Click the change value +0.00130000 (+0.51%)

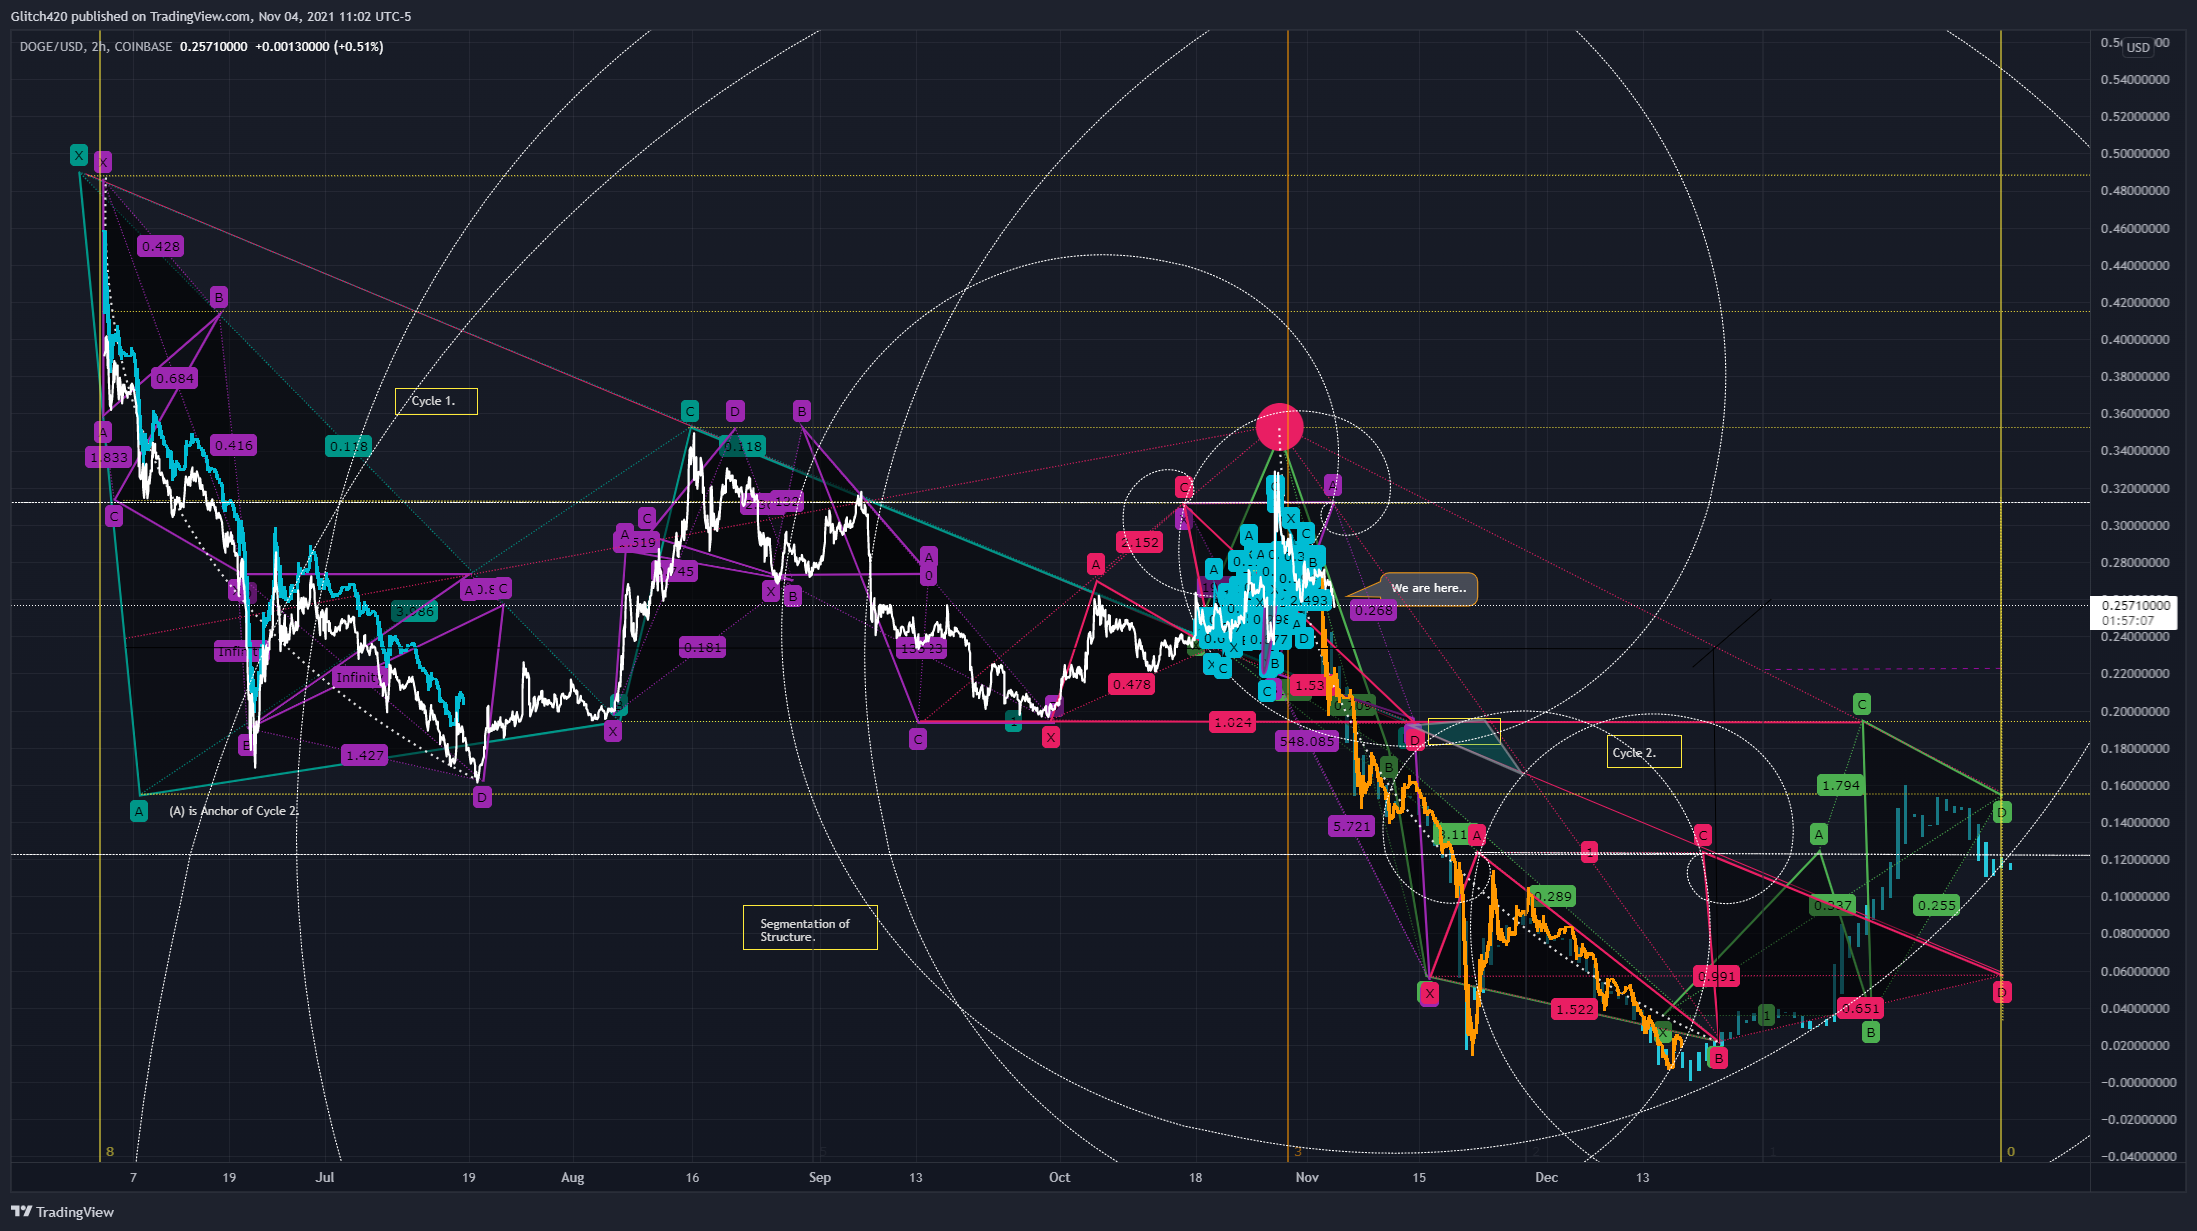[x=319, y=47]
